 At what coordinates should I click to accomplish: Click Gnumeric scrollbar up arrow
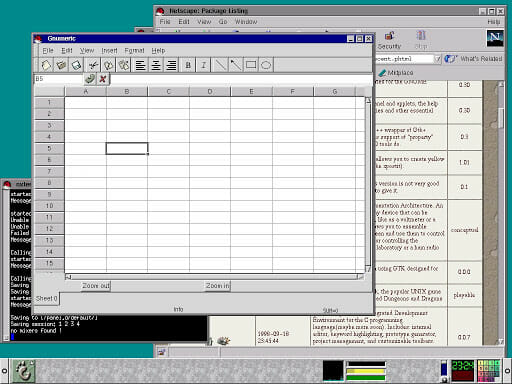[x=368, y=100]
